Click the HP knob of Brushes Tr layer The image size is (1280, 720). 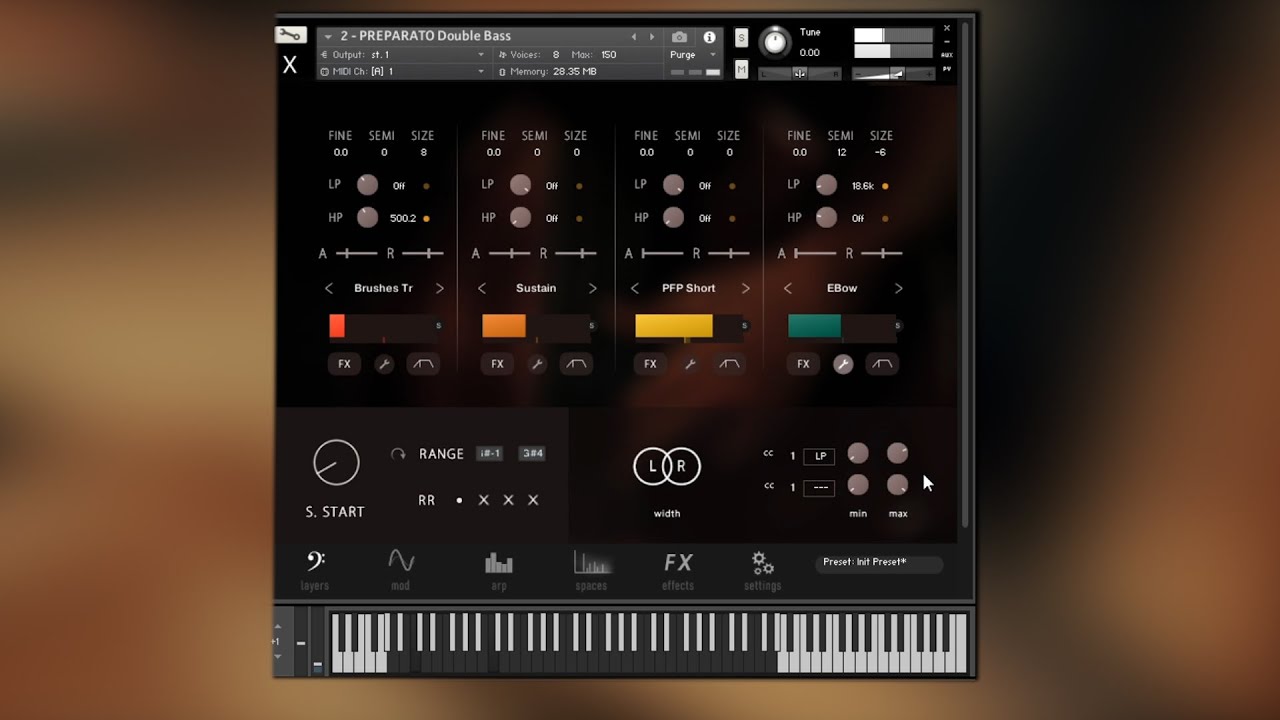pyautogui.click(x=368, y=217)
